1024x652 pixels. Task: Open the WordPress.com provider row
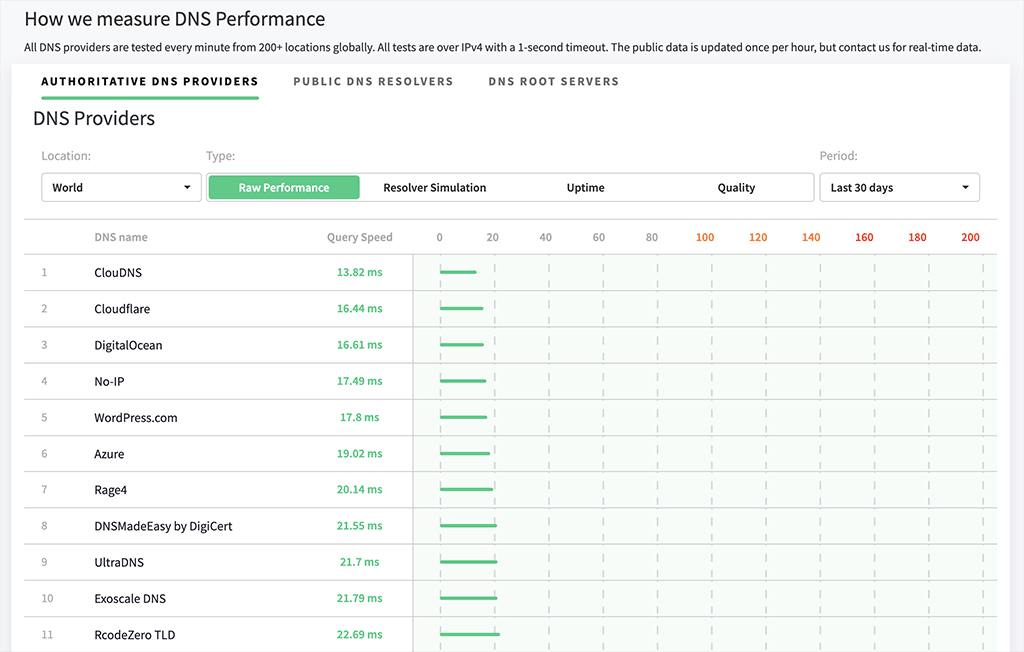(x=511, y=417)
